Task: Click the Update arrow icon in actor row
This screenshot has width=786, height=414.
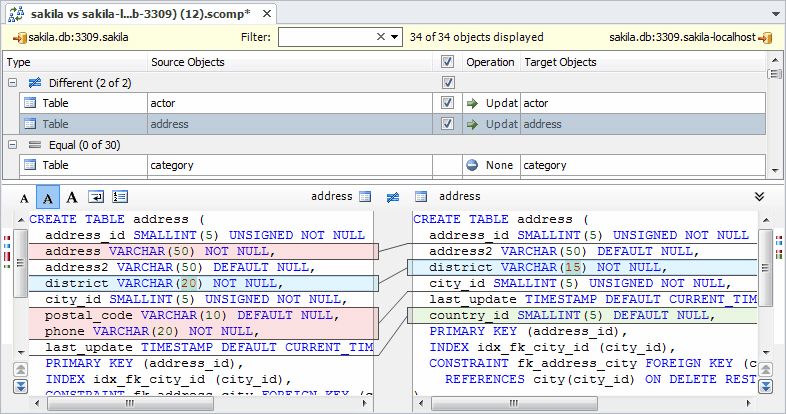Action: coord(472,103)
